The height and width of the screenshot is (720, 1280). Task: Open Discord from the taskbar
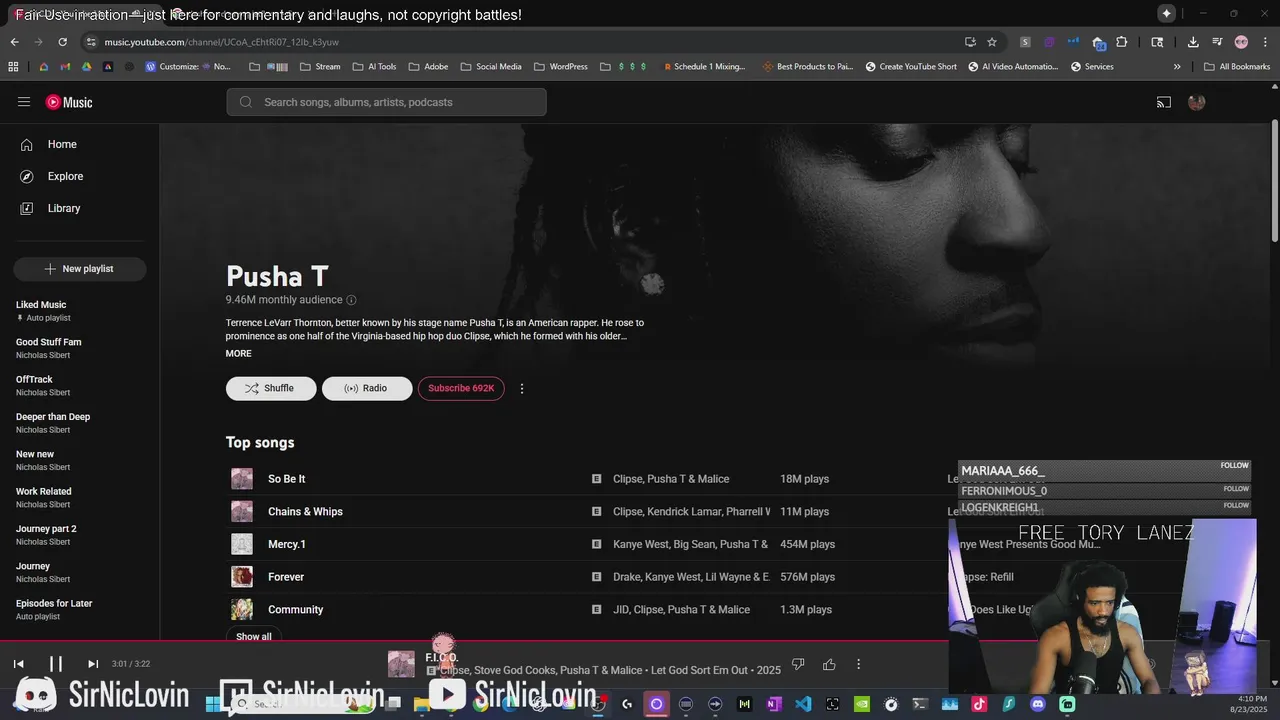(1038, 704)
